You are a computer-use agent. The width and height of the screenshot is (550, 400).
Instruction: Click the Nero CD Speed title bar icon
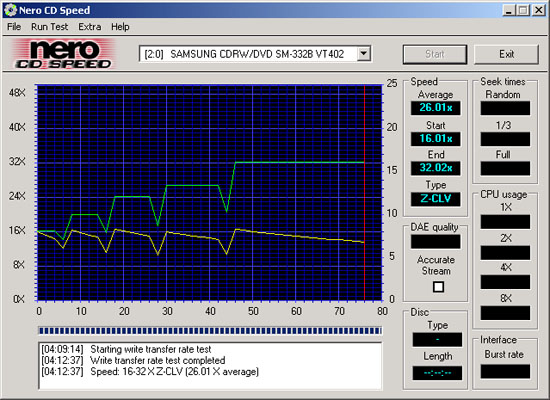(10, 10)
